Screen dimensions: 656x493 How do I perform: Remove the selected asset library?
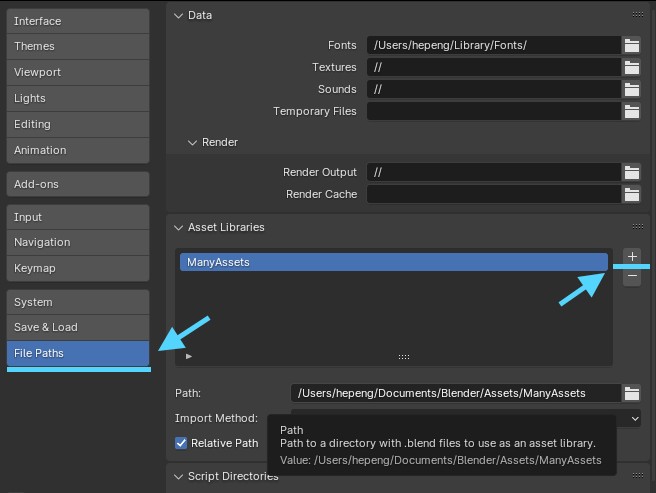coord(632,277)
